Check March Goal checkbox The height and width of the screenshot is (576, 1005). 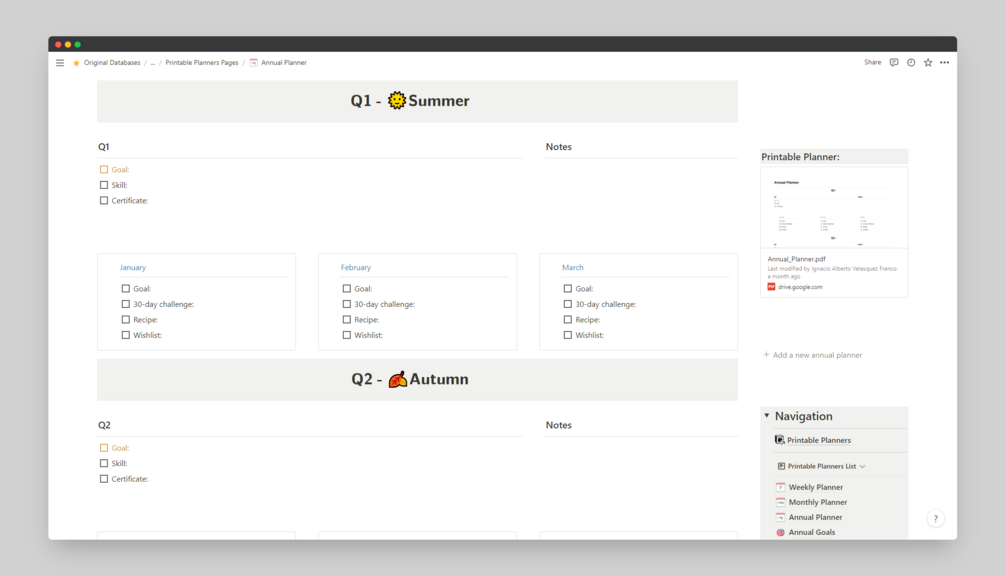pyautogui.click(x=568, y=289)
